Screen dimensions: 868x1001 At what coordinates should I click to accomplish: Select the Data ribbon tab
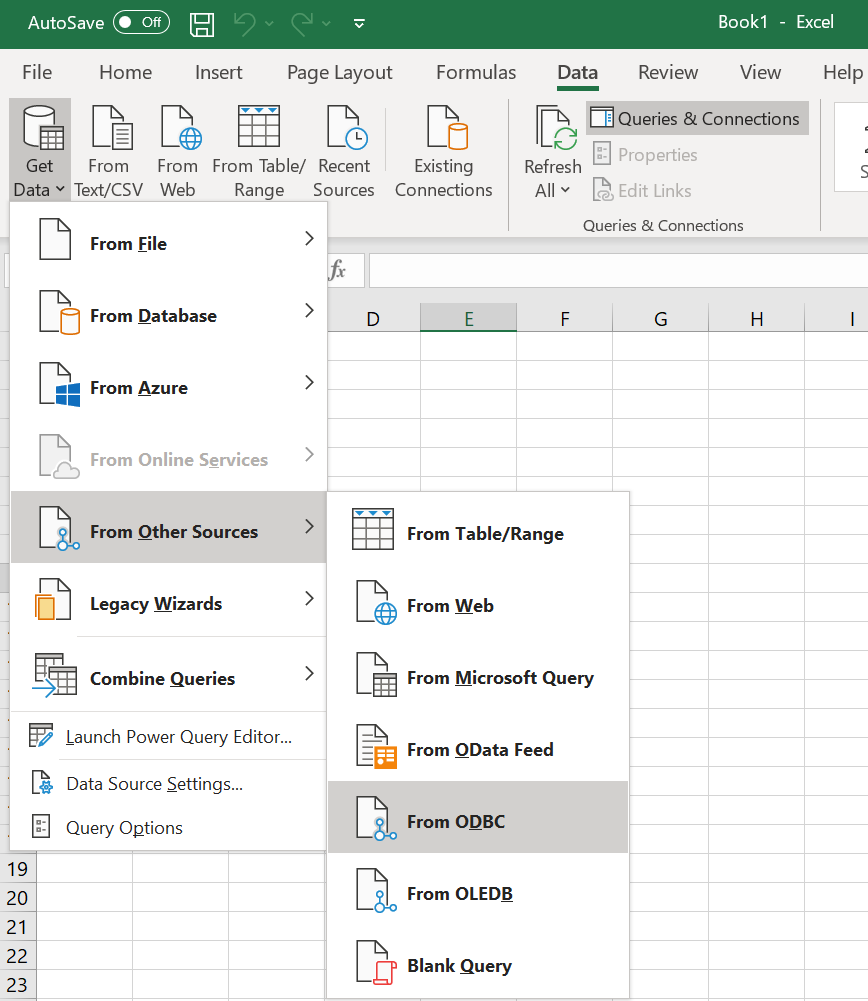tap(578, 72)
